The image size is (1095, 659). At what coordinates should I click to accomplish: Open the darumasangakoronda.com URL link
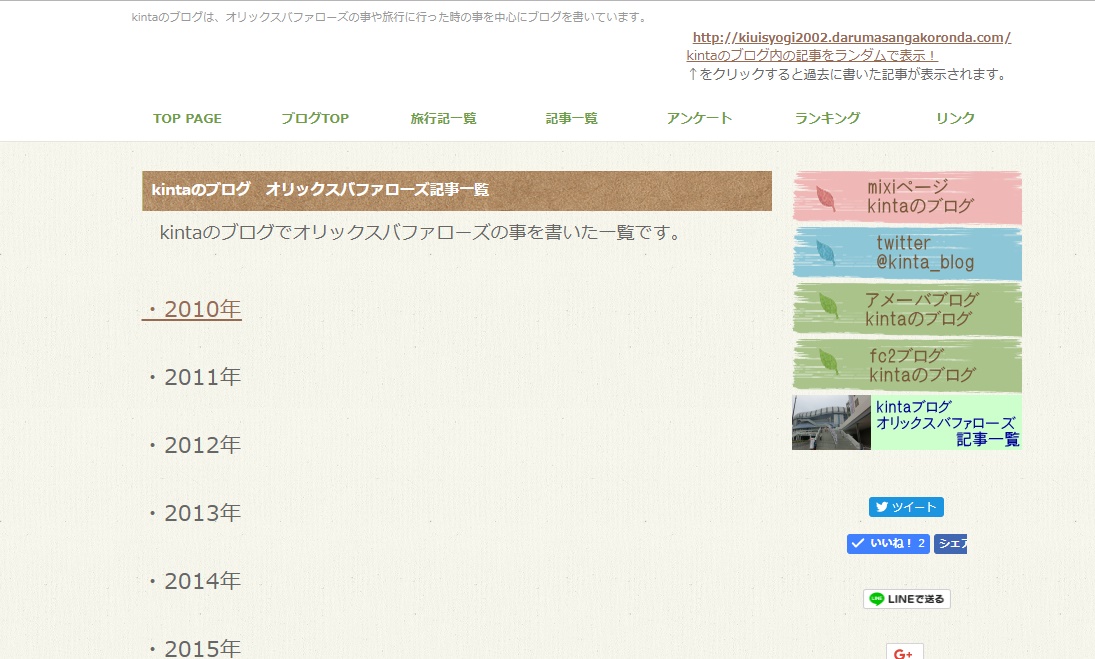[851, 38]
